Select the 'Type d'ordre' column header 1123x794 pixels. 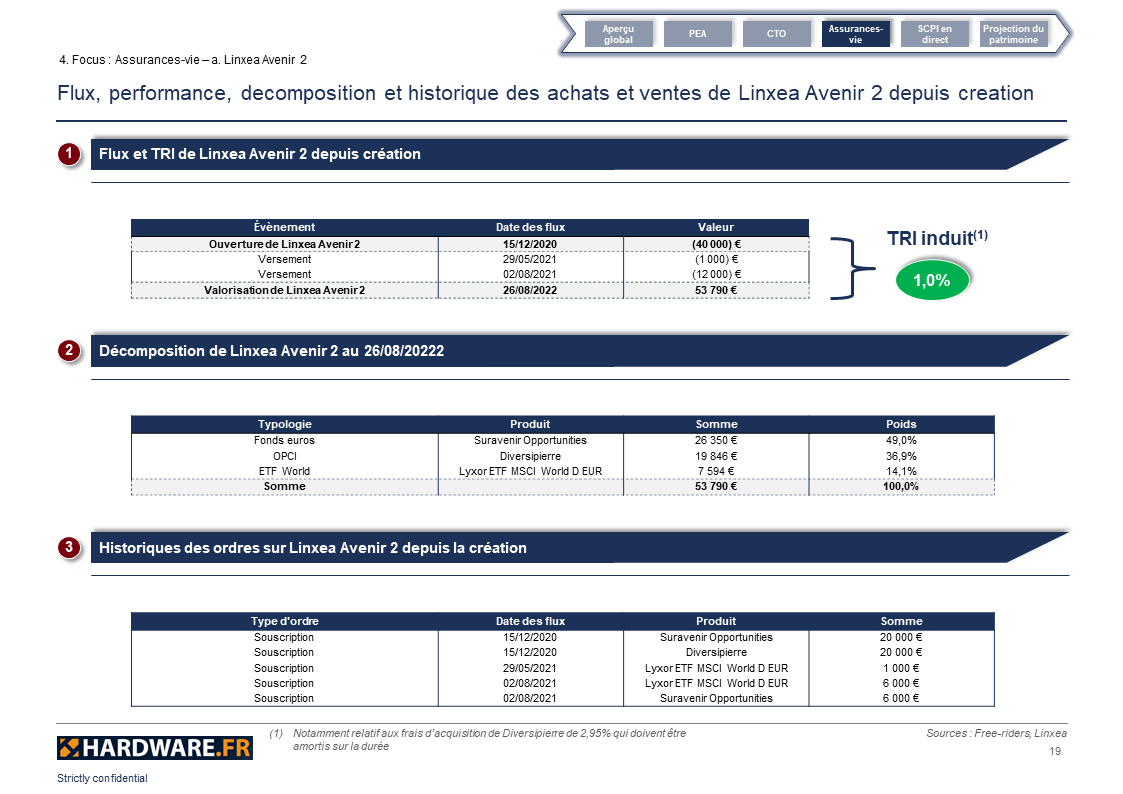284,621
